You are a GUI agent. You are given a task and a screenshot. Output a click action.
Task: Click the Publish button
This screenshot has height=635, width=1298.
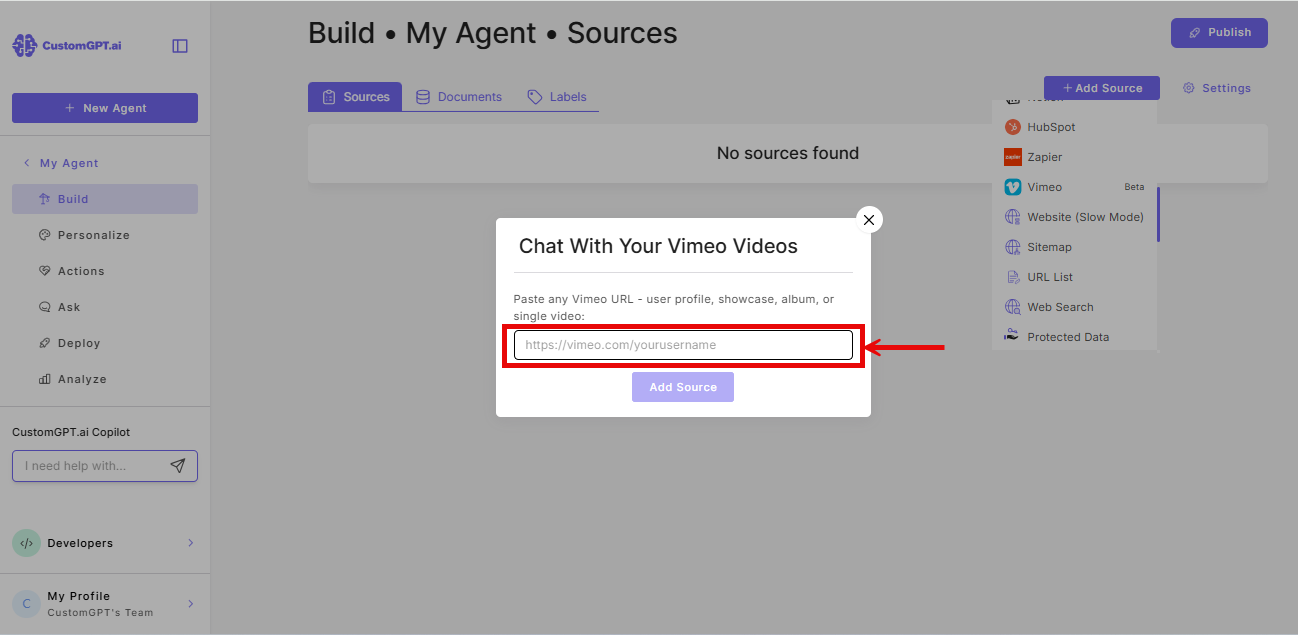(x=1219, y=32)
